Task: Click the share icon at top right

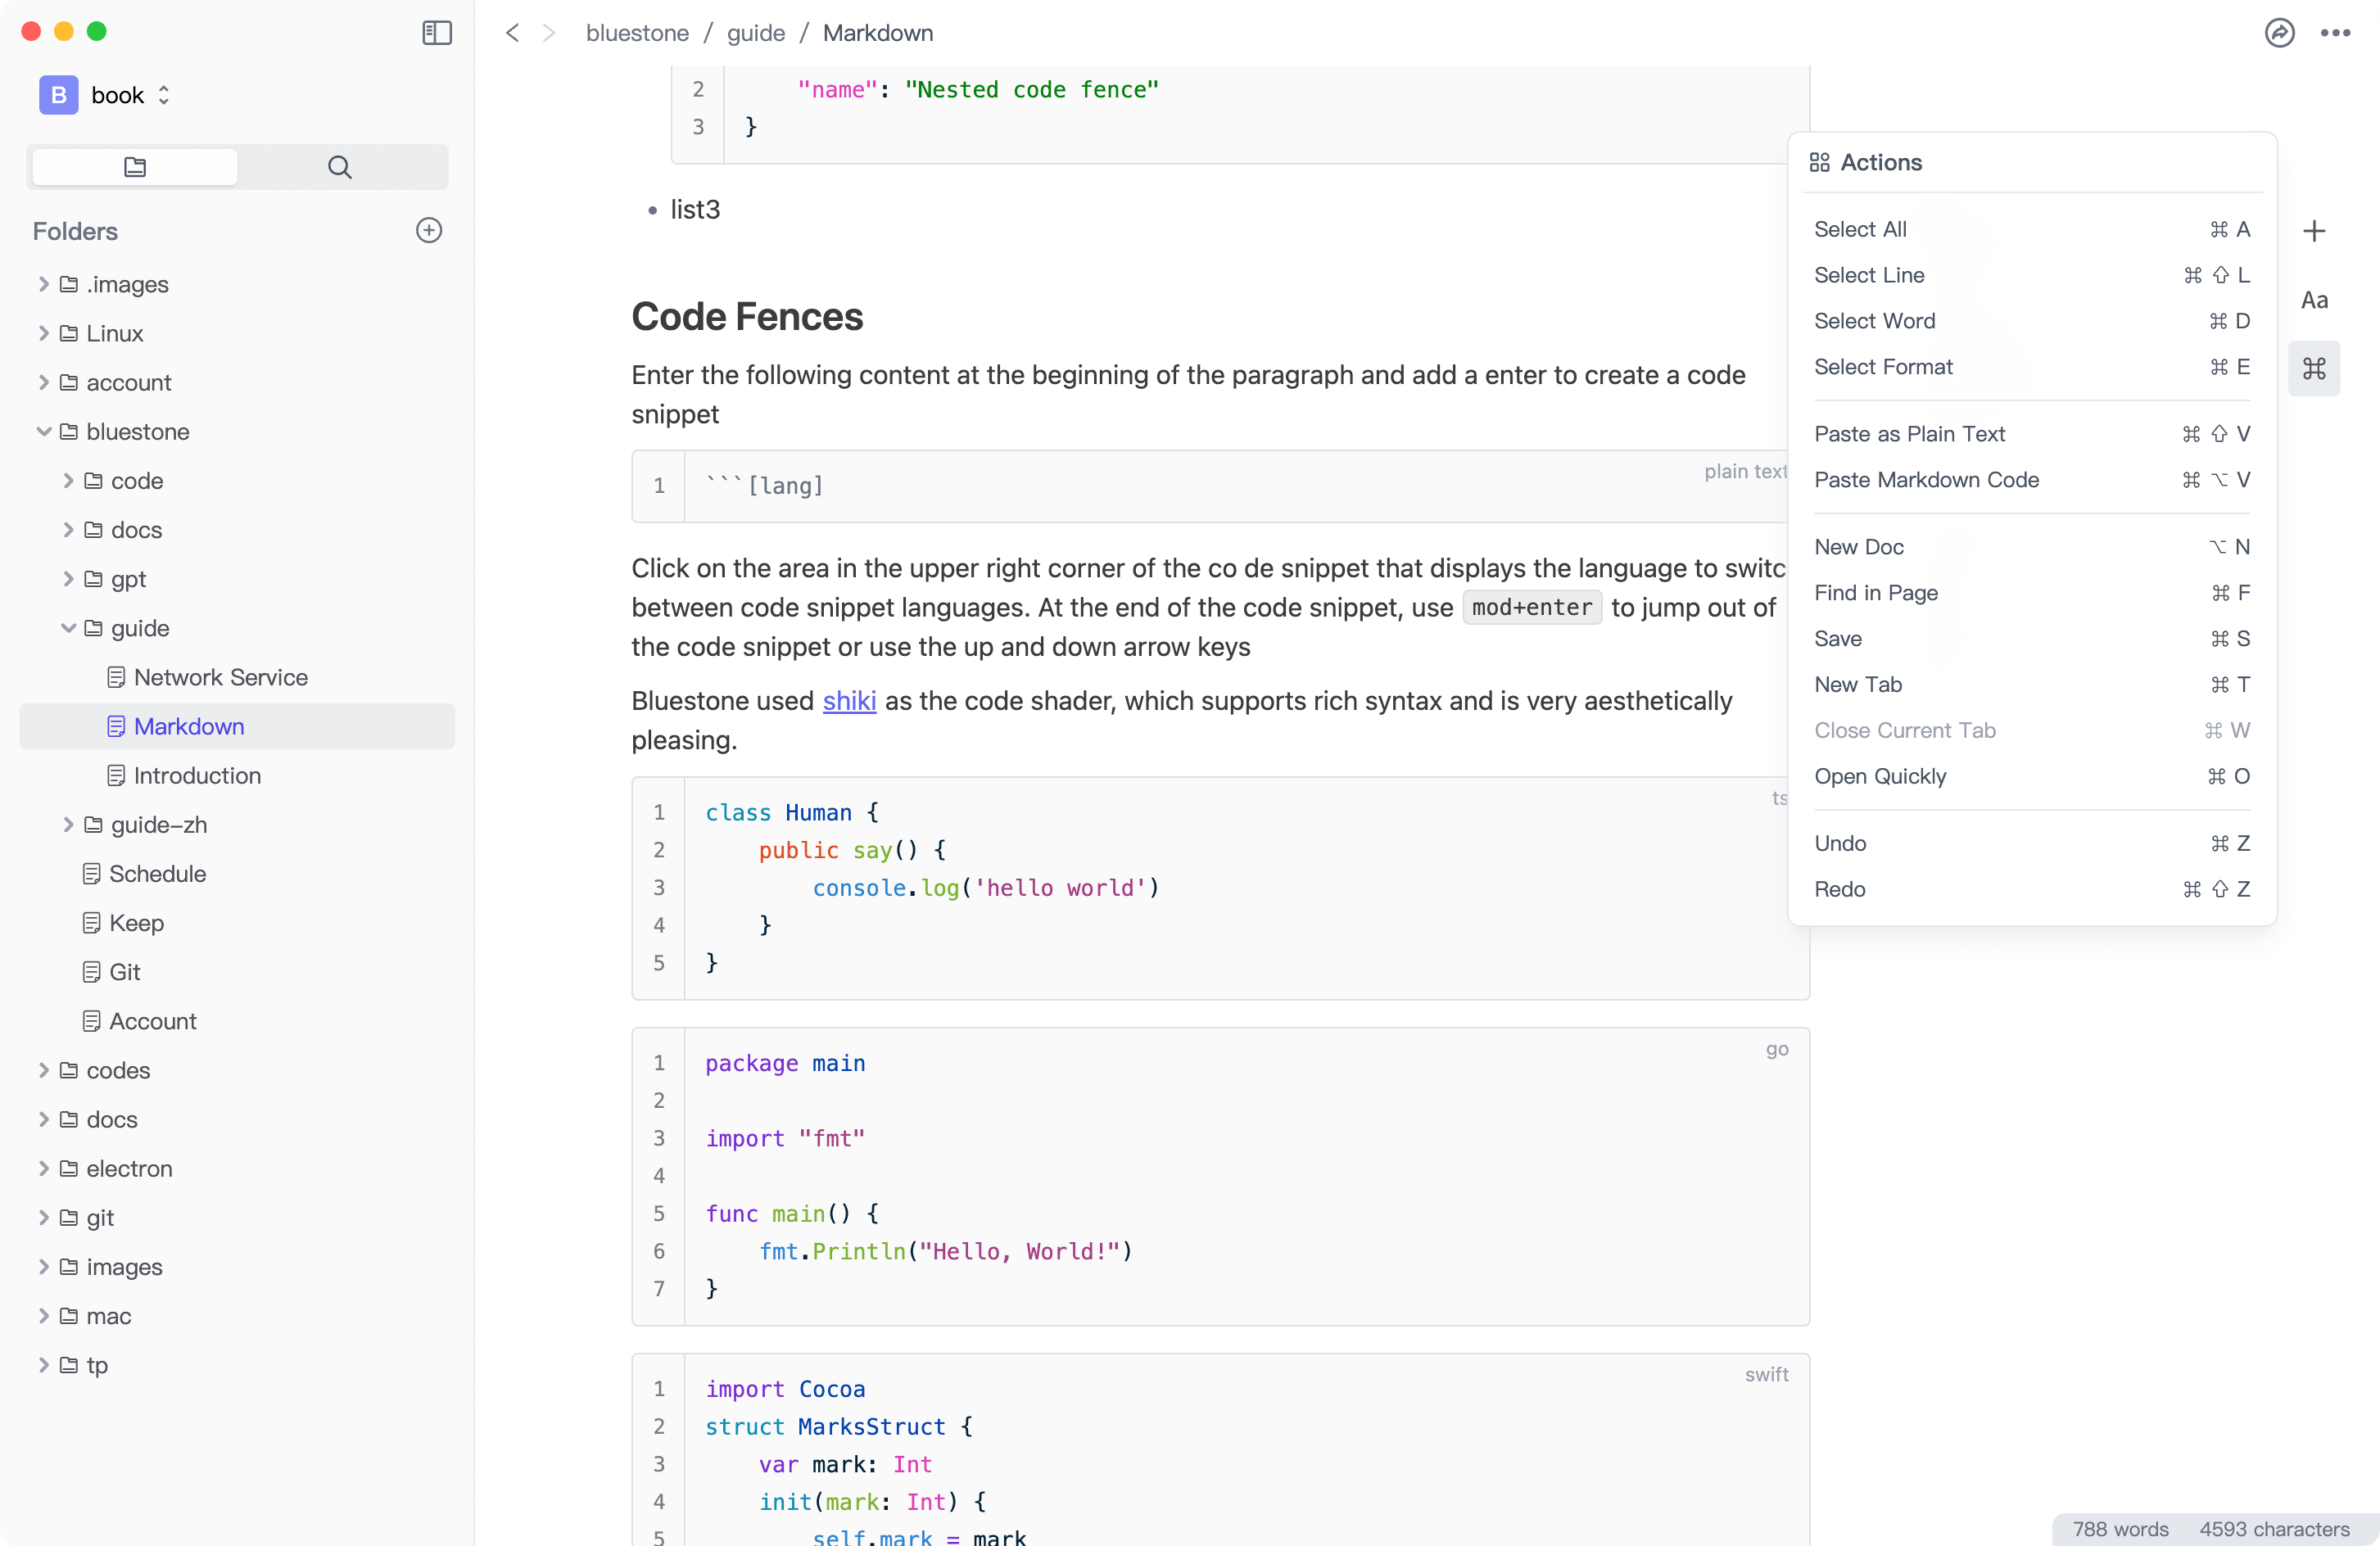Action: (2279, 33)
